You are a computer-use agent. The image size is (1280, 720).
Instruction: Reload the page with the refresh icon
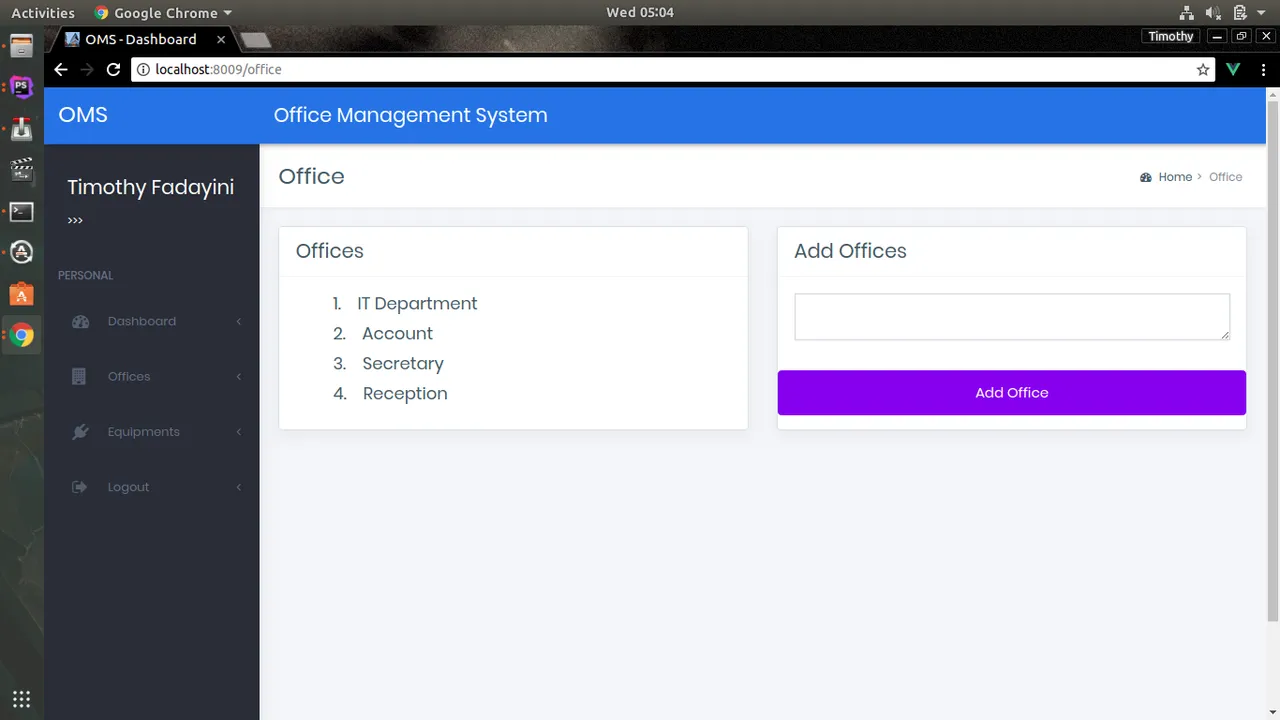(x=113, y=70)
